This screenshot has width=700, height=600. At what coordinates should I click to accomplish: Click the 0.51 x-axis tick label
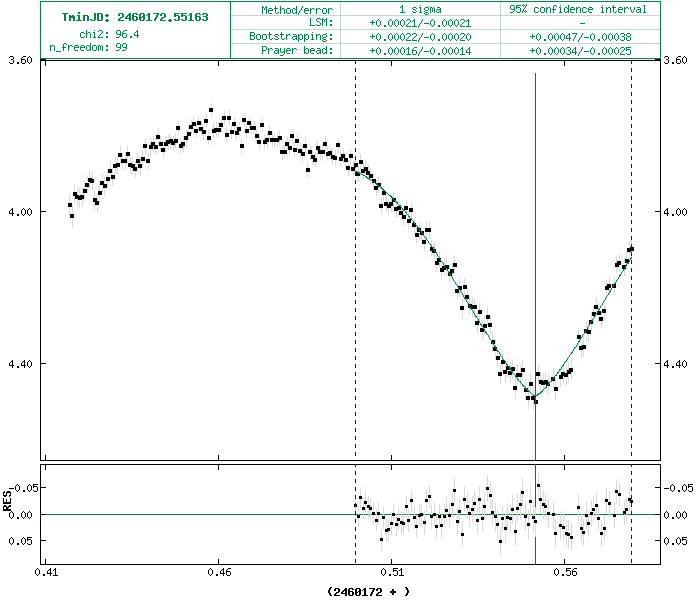(391, 574)
